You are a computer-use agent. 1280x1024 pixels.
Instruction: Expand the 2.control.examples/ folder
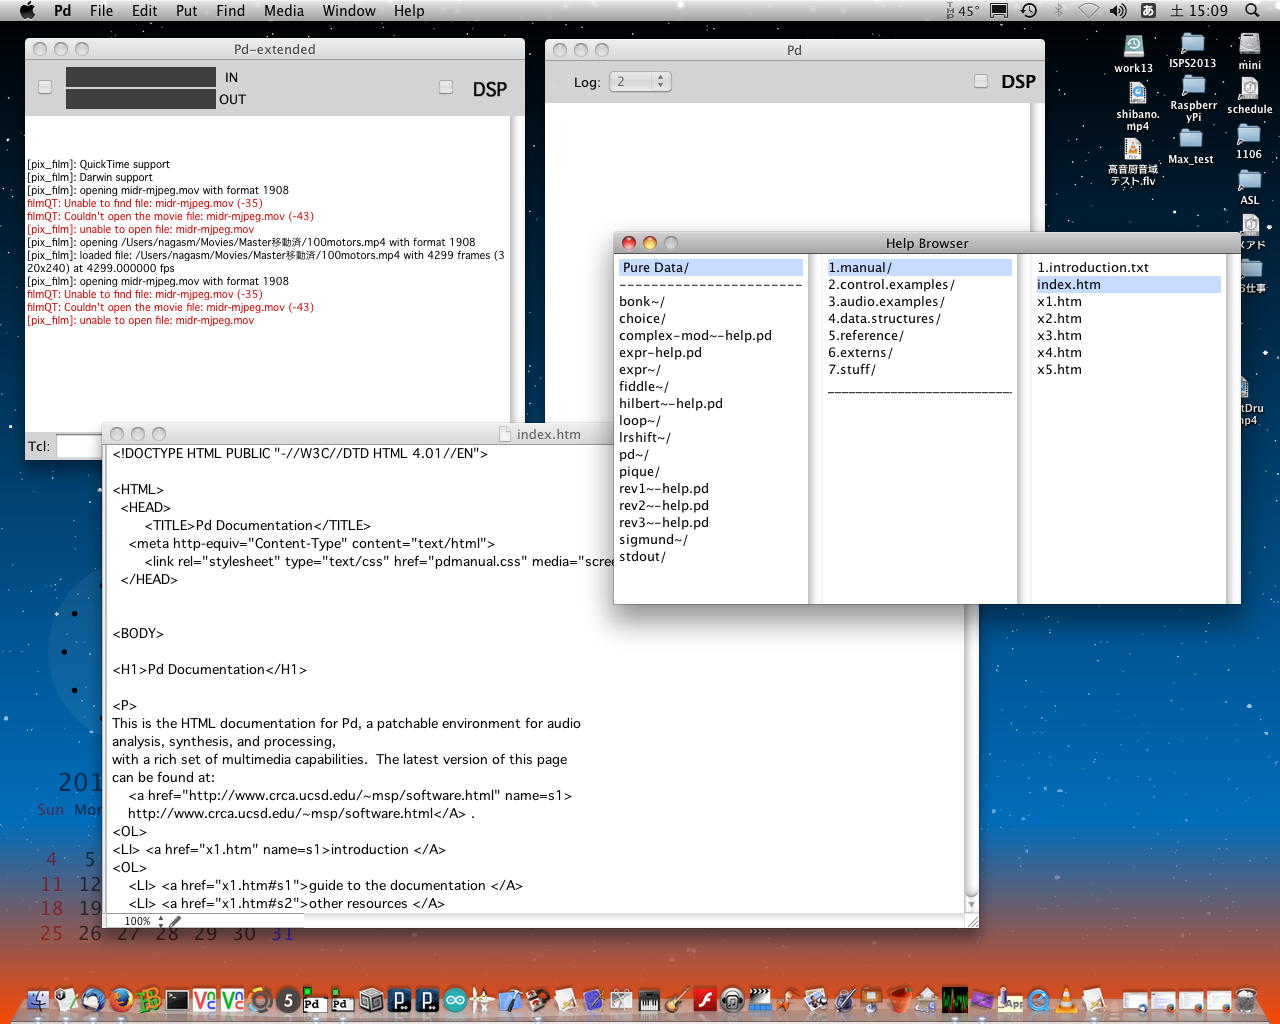coord(891,285)
